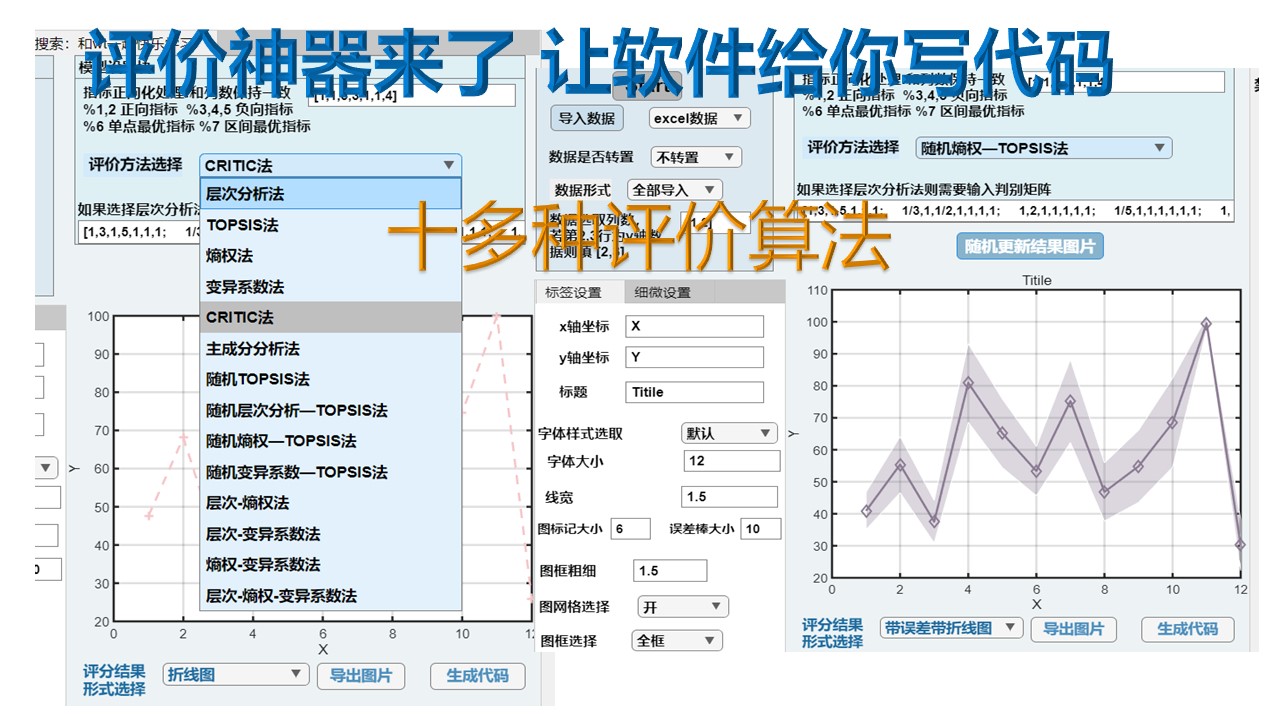Click the 导入数据 button

(587, 118)
